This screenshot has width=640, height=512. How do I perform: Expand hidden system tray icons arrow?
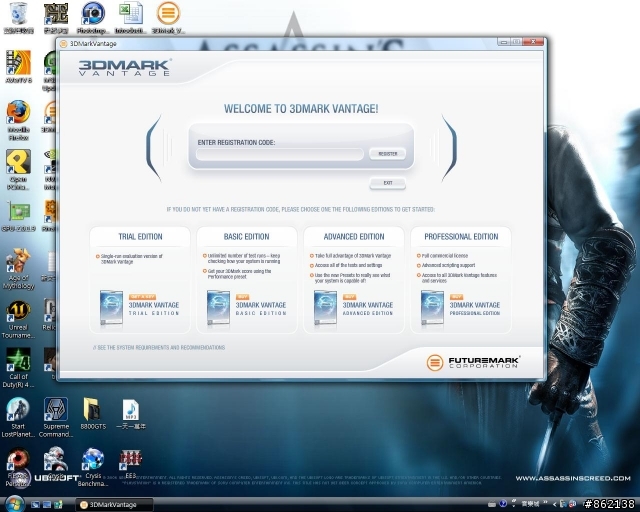[x=554, y=504]
